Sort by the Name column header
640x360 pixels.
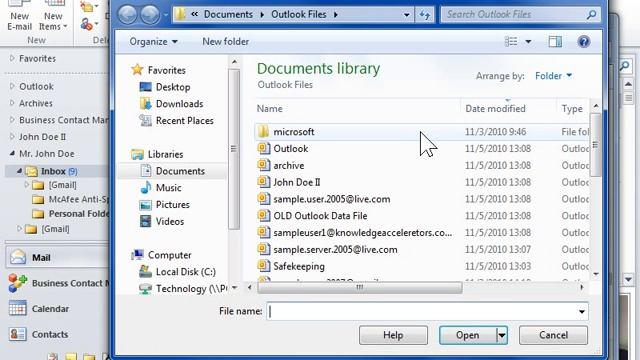[269, 109]
